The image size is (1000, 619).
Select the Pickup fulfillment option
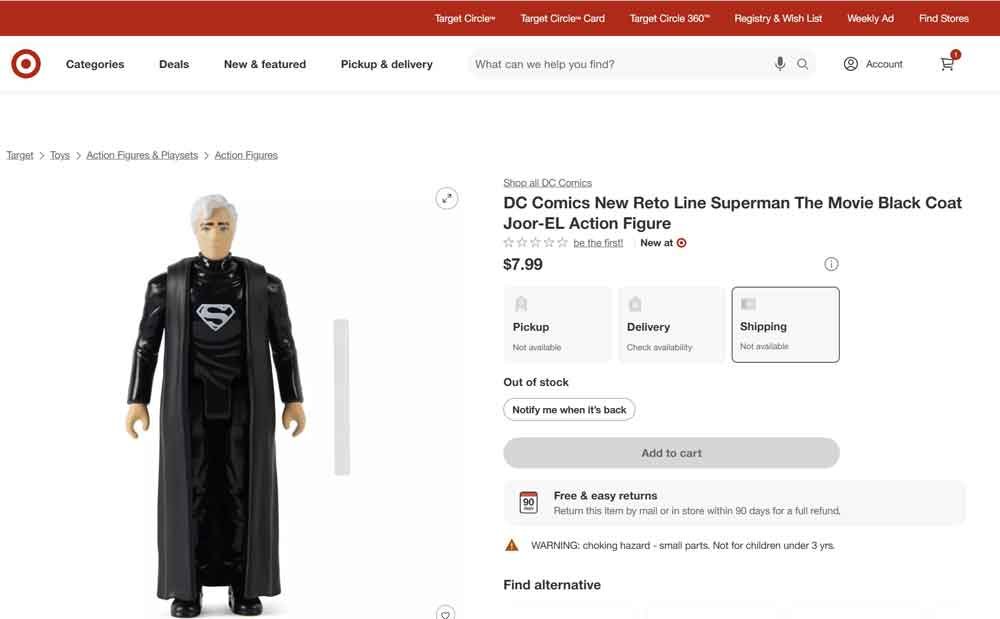[x=558, y=325]
